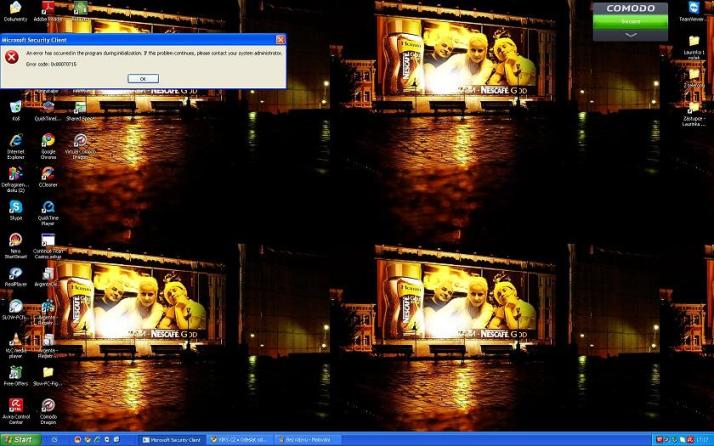Open the Casino setup desktop icon
Image resolution: width=714 pixels, height=446 pixels.
pyautogui.click(x=48, y=246)
